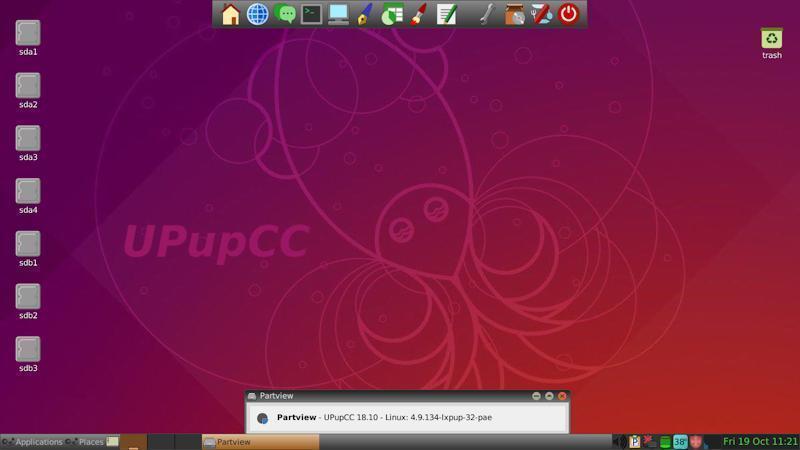Open the green spreadsheet chart application
Screen dimensions: 800x450
point(392,14)
